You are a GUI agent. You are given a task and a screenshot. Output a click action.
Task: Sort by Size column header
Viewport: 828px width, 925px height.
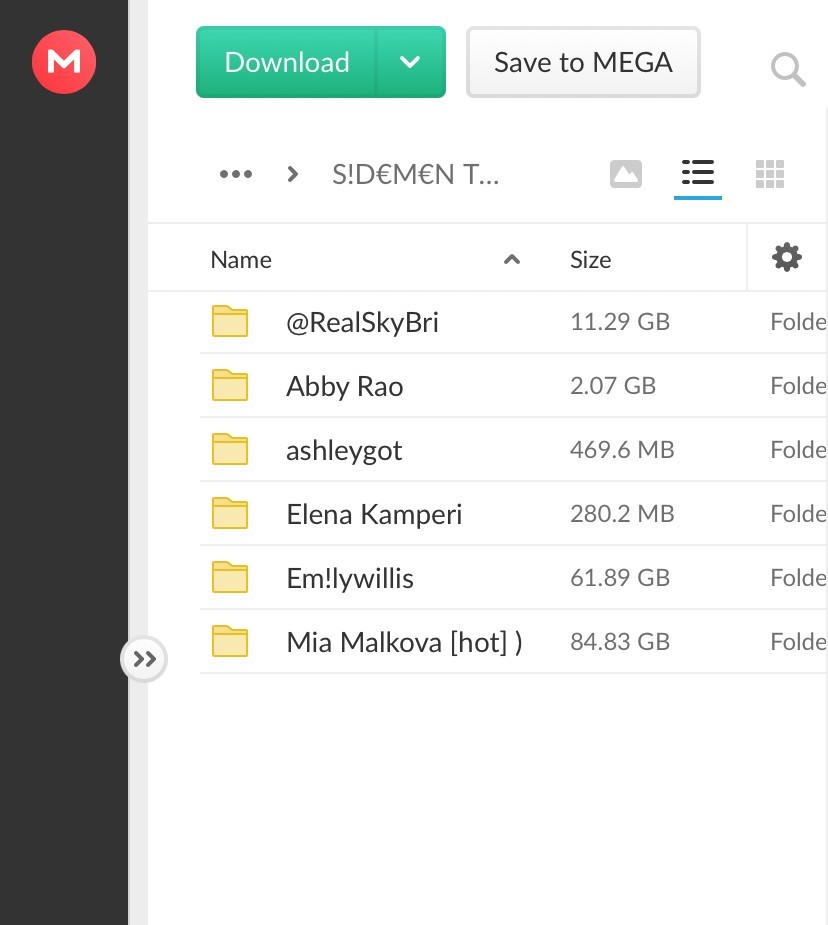[590, 260]
